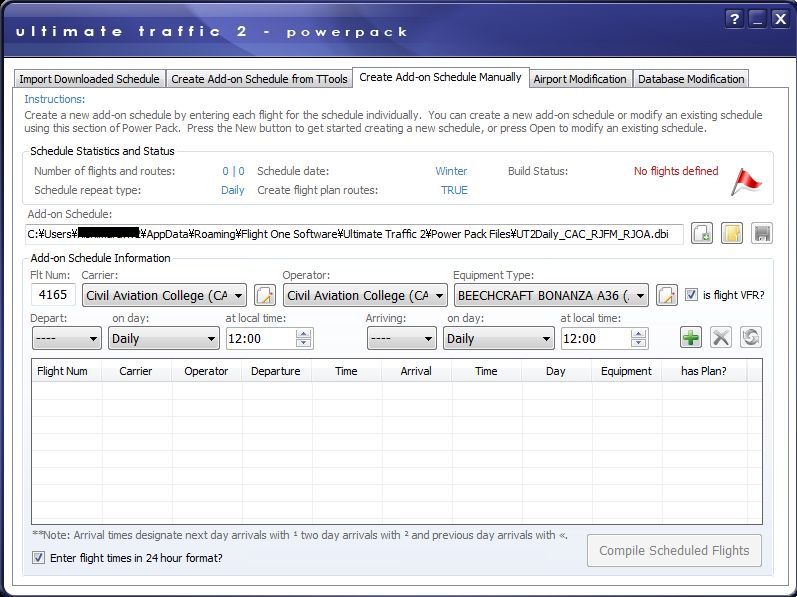The height and width of the screenshot is (597, 797).
Task: Click the Arrival column header
Action: [416, 371]
